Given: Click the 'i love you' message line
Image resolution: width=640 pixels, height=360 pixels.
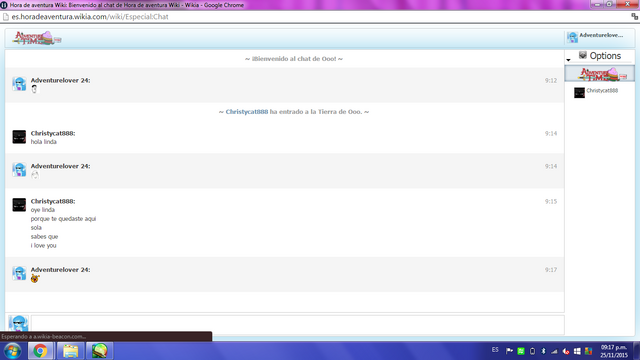Looking at the screenshot, I should [x=43, y=246].
